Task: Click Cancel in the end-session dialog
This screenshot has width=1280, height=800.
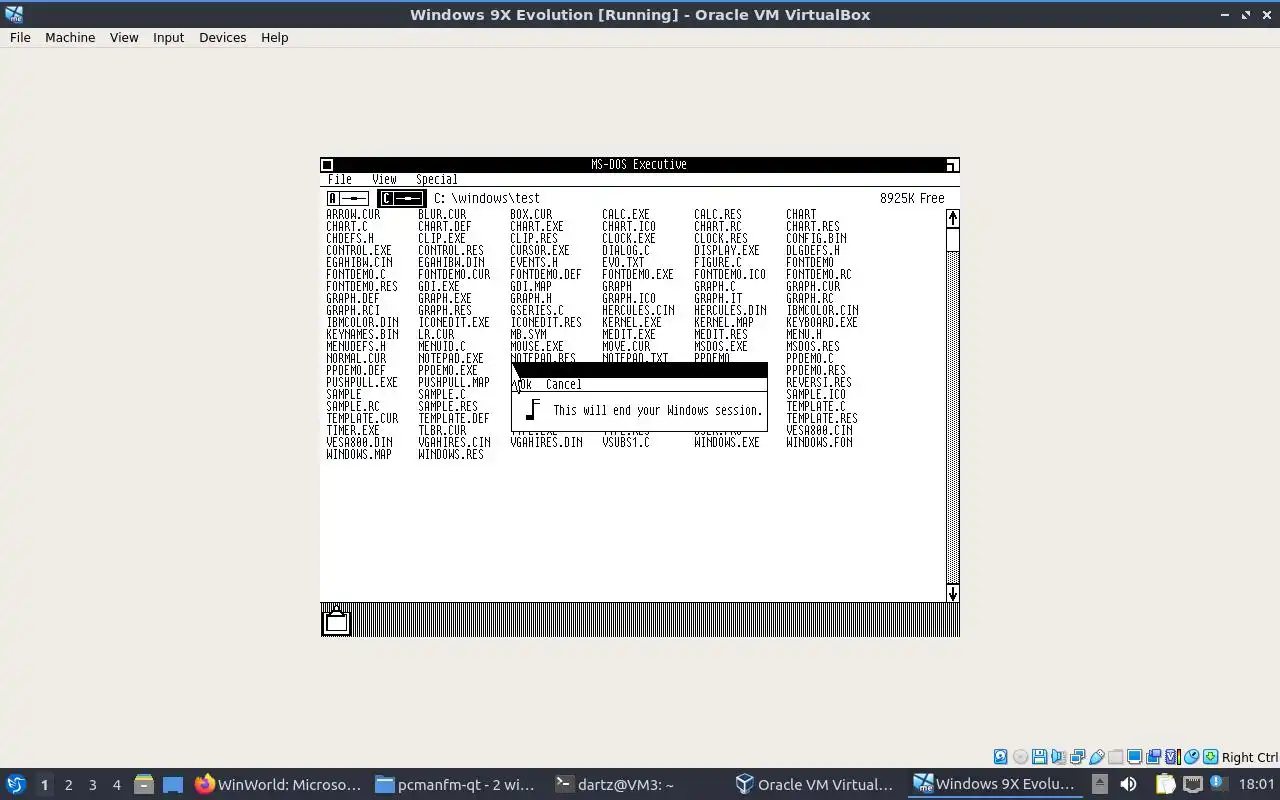Action: [563, 384]
